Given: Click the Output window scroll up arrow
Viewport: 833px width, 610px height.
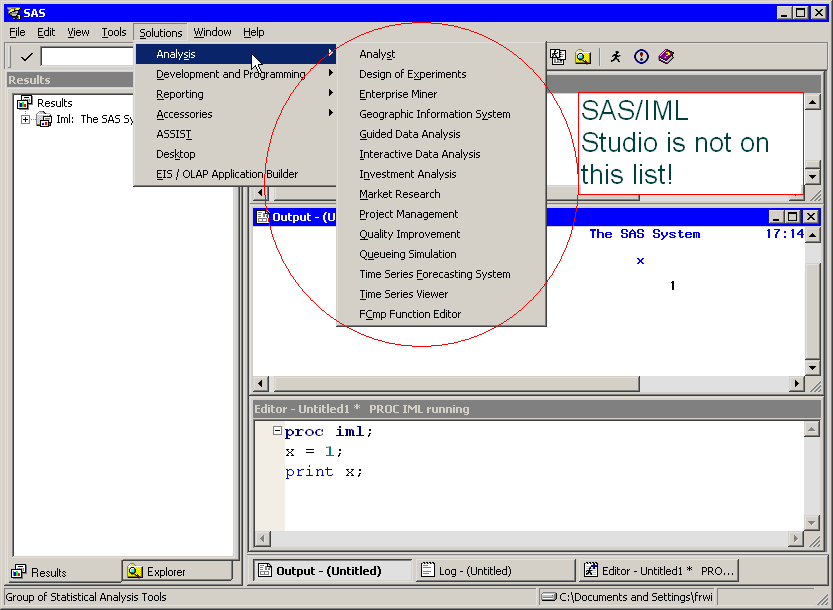Looking at the screenshot, I should (x=812, y=234).
